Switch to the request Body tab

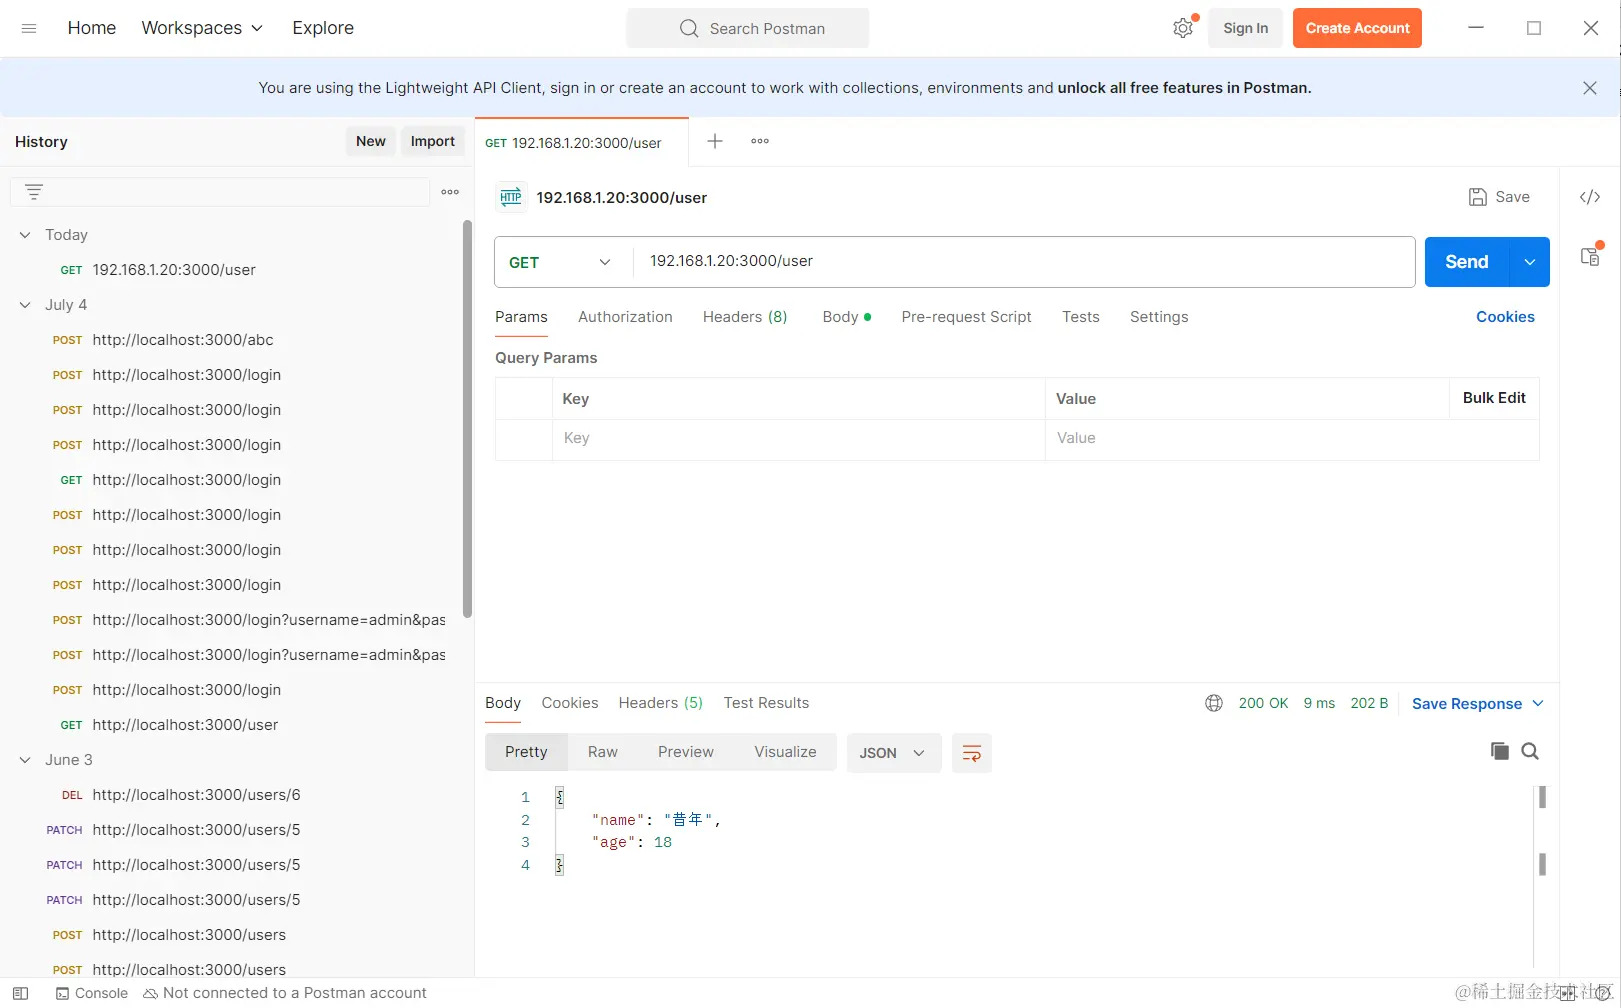click(846, 317)
